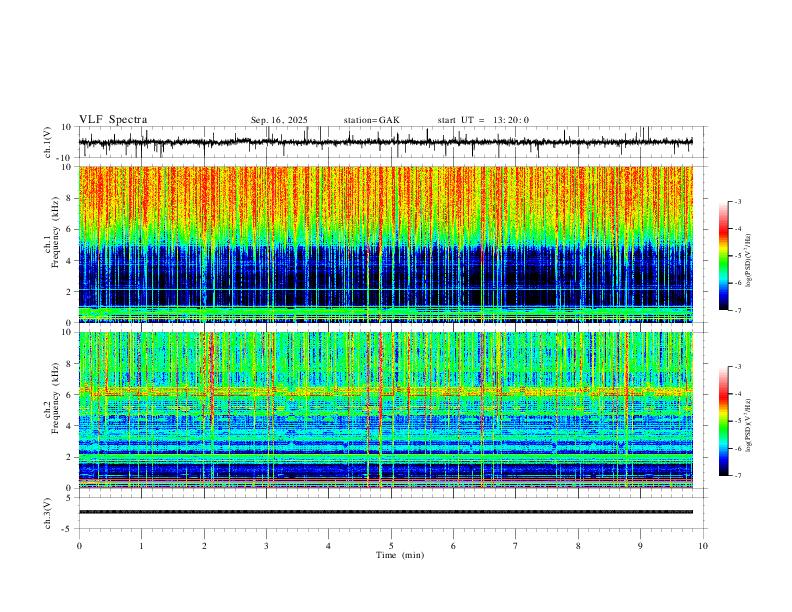Click the "ch.1 Frequency (kHz)" axis label
Screen dimensions: 792x612
pos(52,233)
